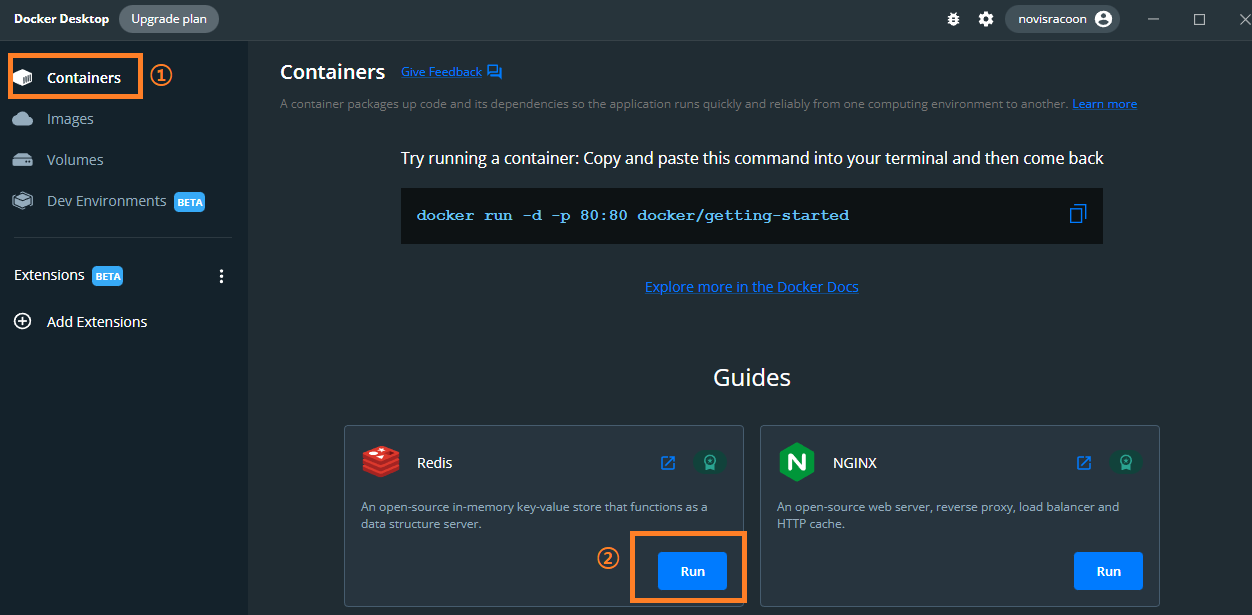Click the Redis description text
This screenshot has height=615, width=1252.
[534, 515]
